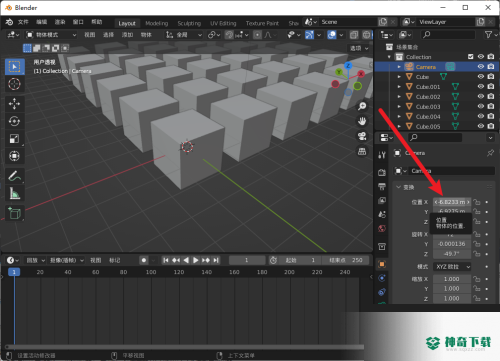Toggle the auto keying record button
This screenshot has height=361, width=500.
(144, 260)
